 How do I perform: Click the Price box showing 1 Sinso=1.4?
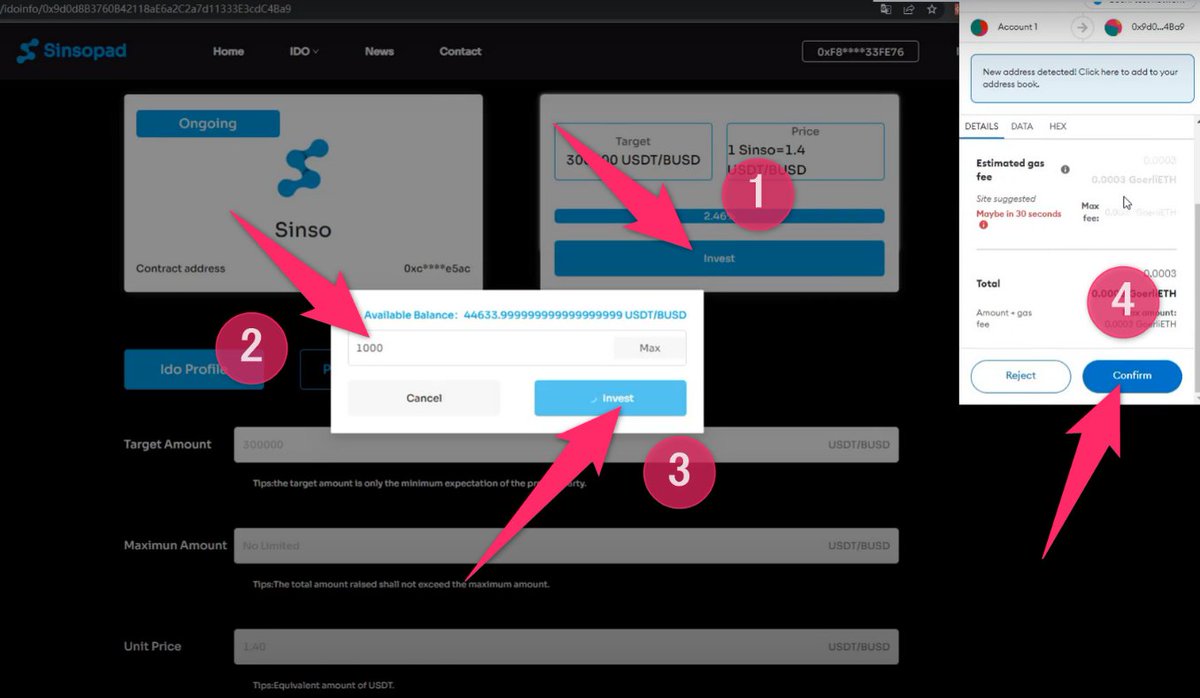coord(805,151)
